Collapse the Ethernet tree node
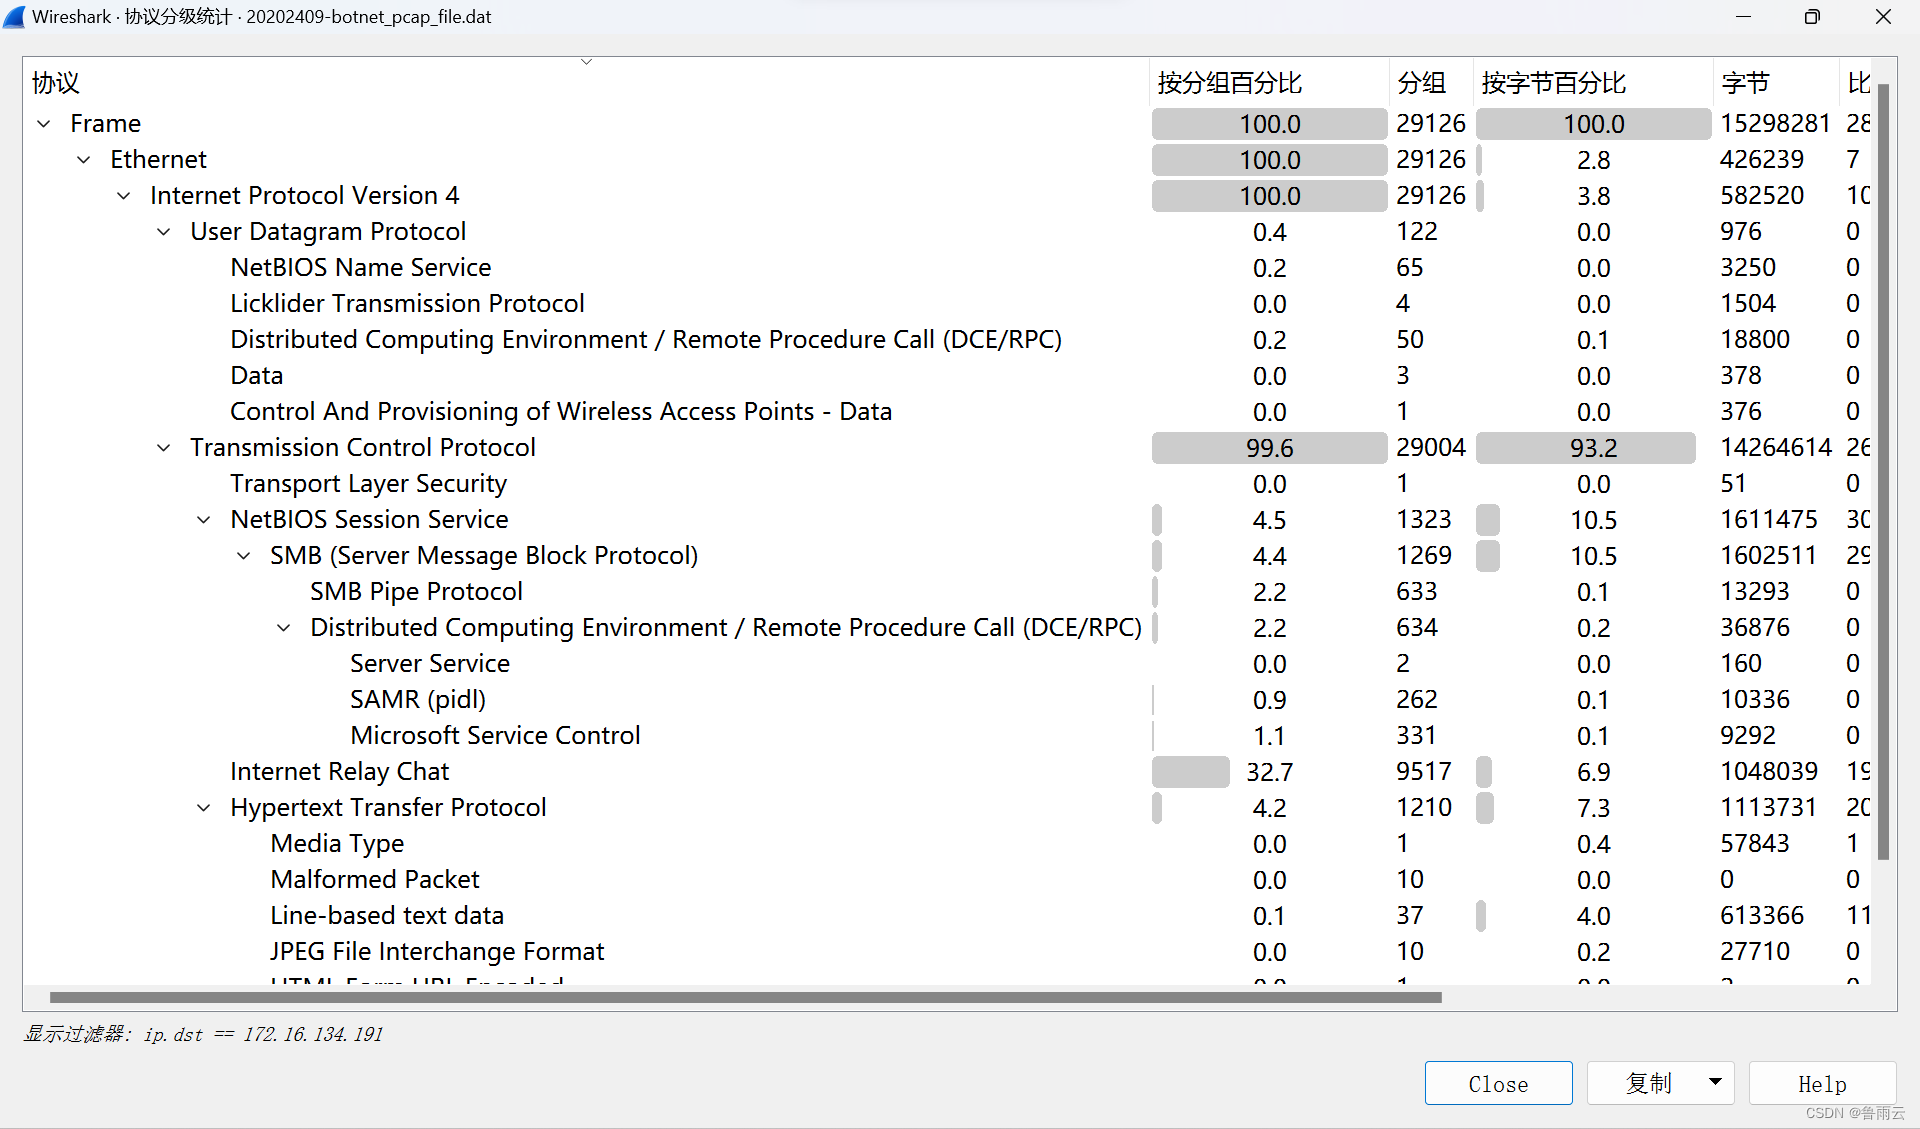1920x1129 pixels. pos(84,160)
